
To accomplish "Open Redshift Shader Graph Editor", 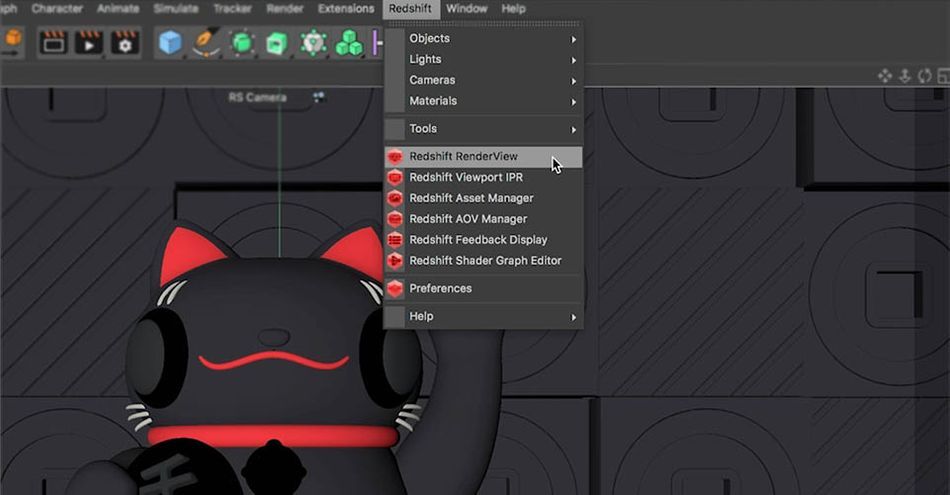I will pyautogui.click(x=484, y=261).
